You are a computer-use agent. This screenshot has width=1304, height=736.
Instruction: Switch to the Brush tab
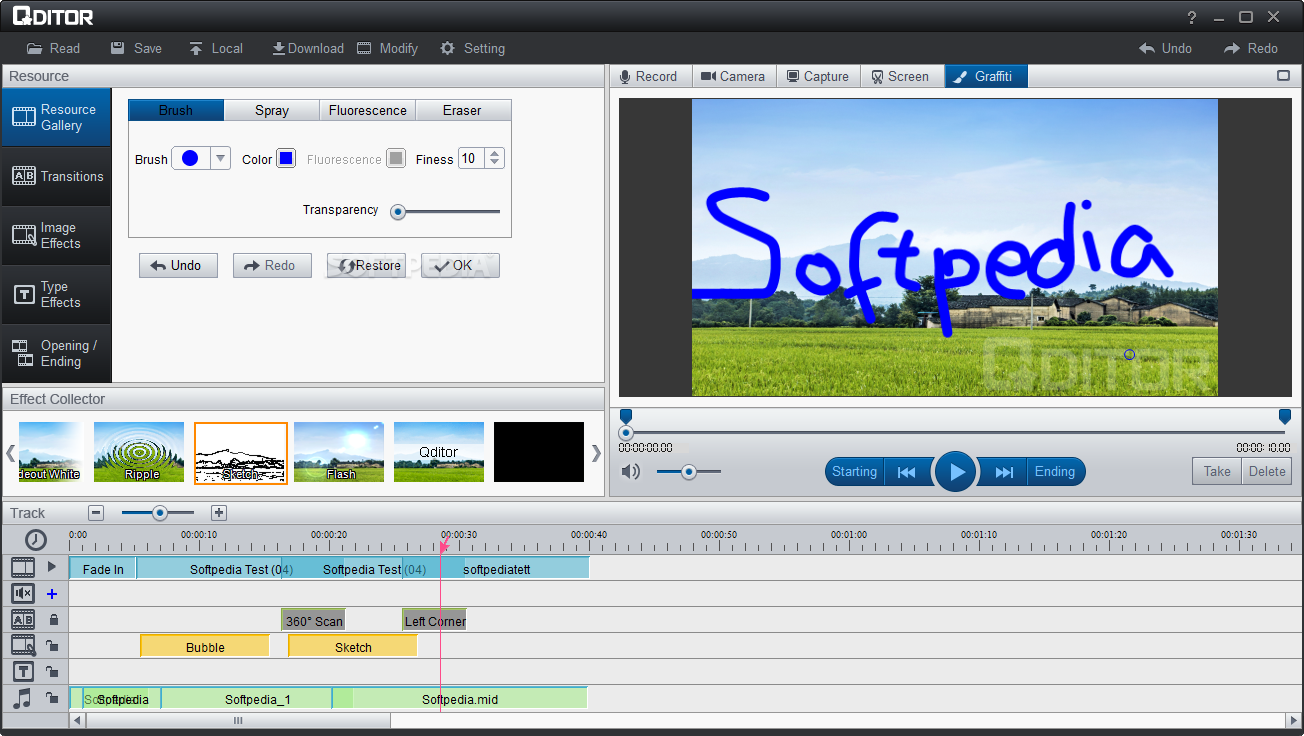coord(176,110)
